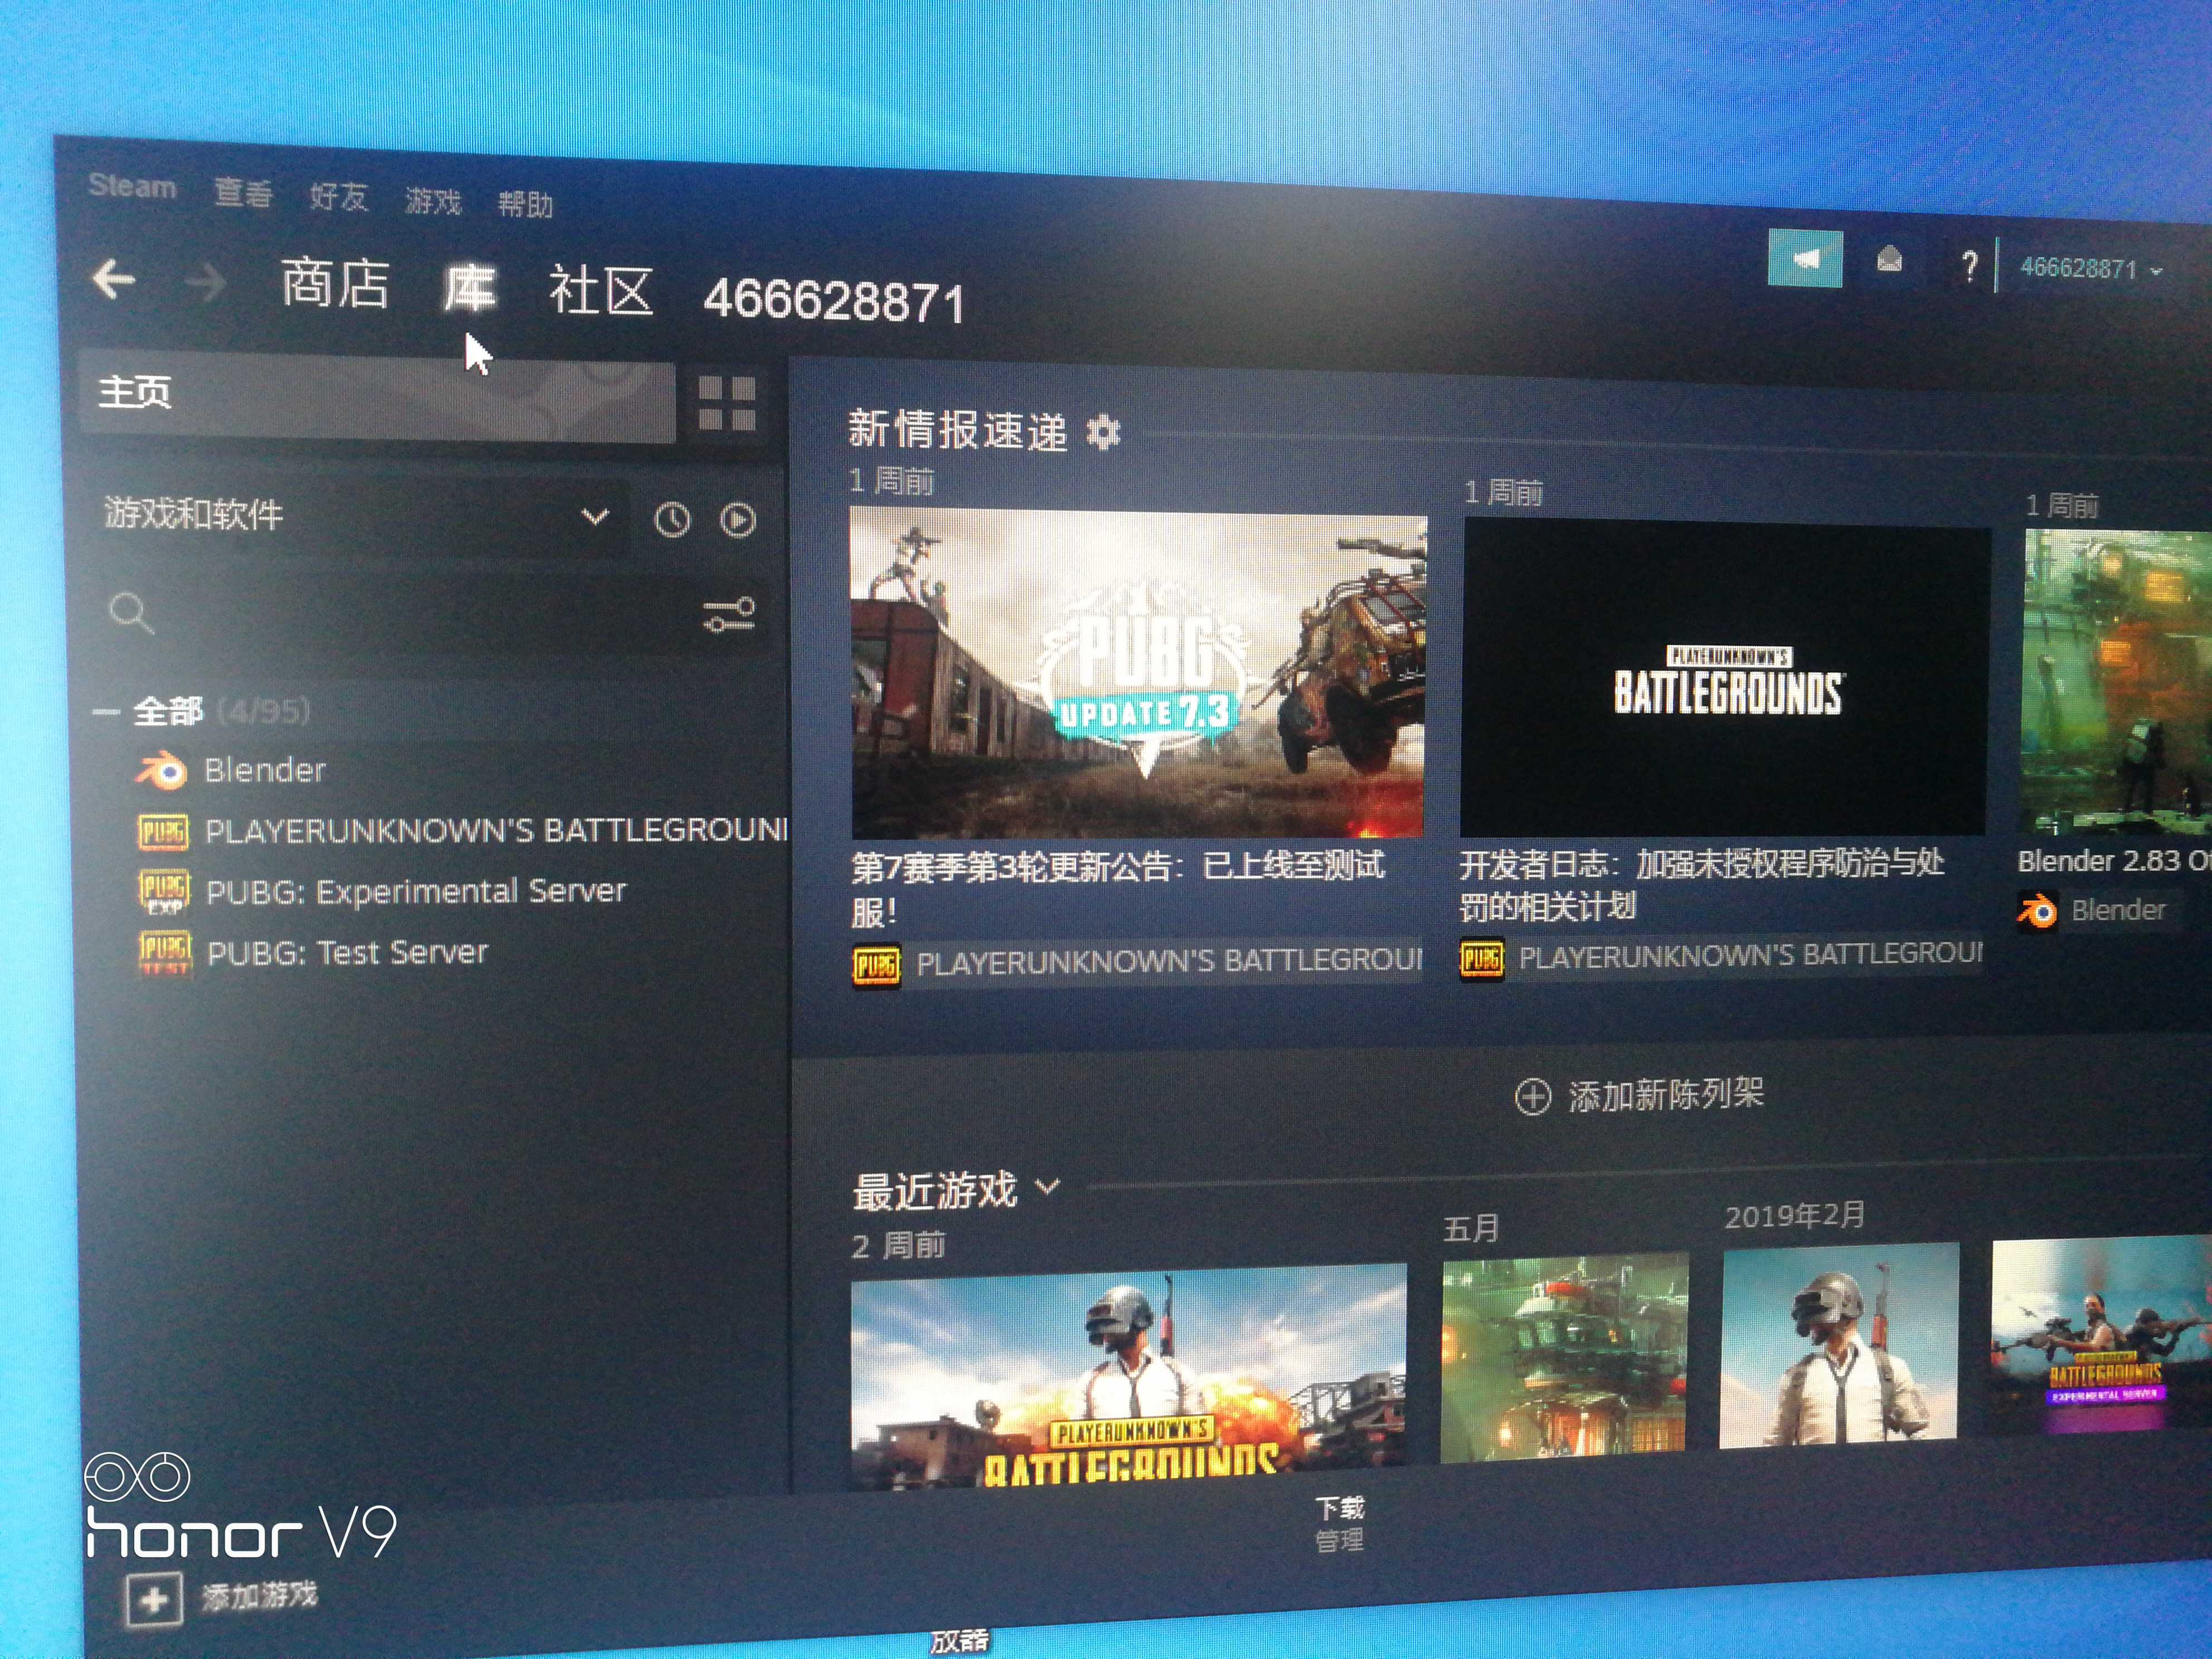
Task: Open the help question mark icon
Action: click(1969, 265)
